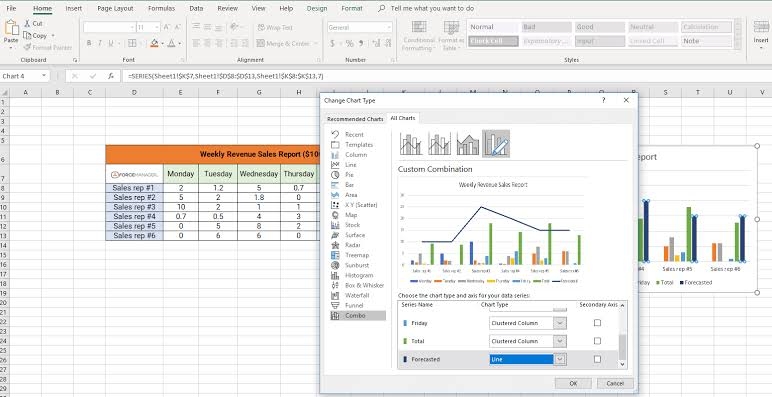Toggle Secondary Axis for Forecasted series
The width and height of the screenshot is (772, 397).
597,359
